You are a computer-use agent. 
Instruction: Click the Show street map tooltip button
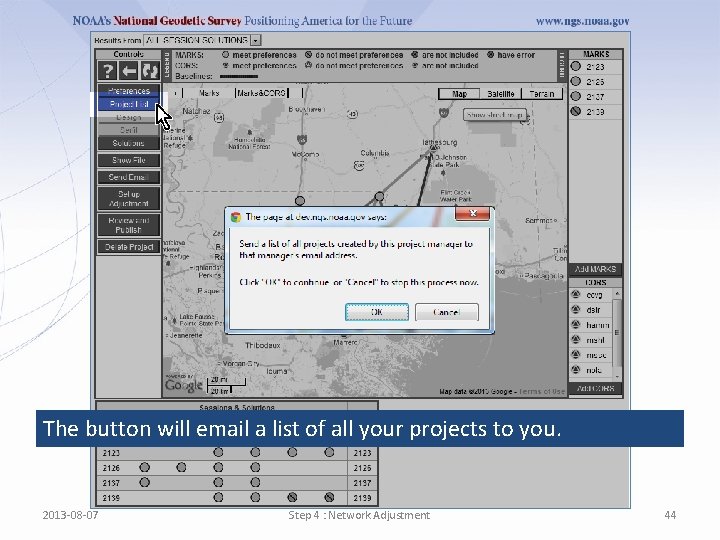[495, 115]
